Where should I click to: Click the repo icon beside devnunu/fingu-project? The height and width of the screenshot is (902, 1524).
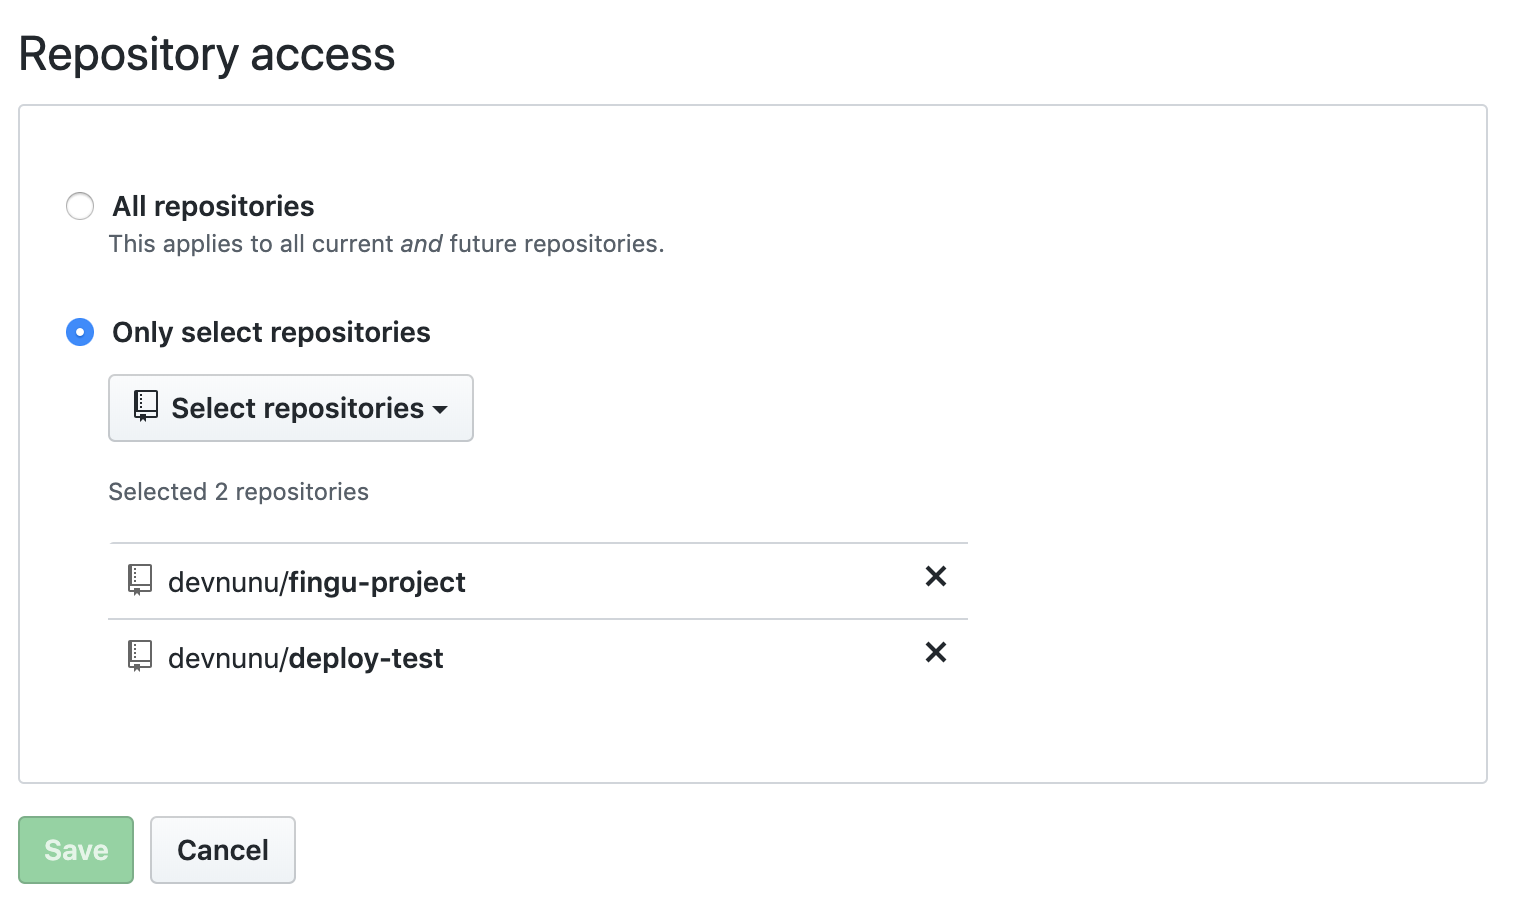pos(140,580)
